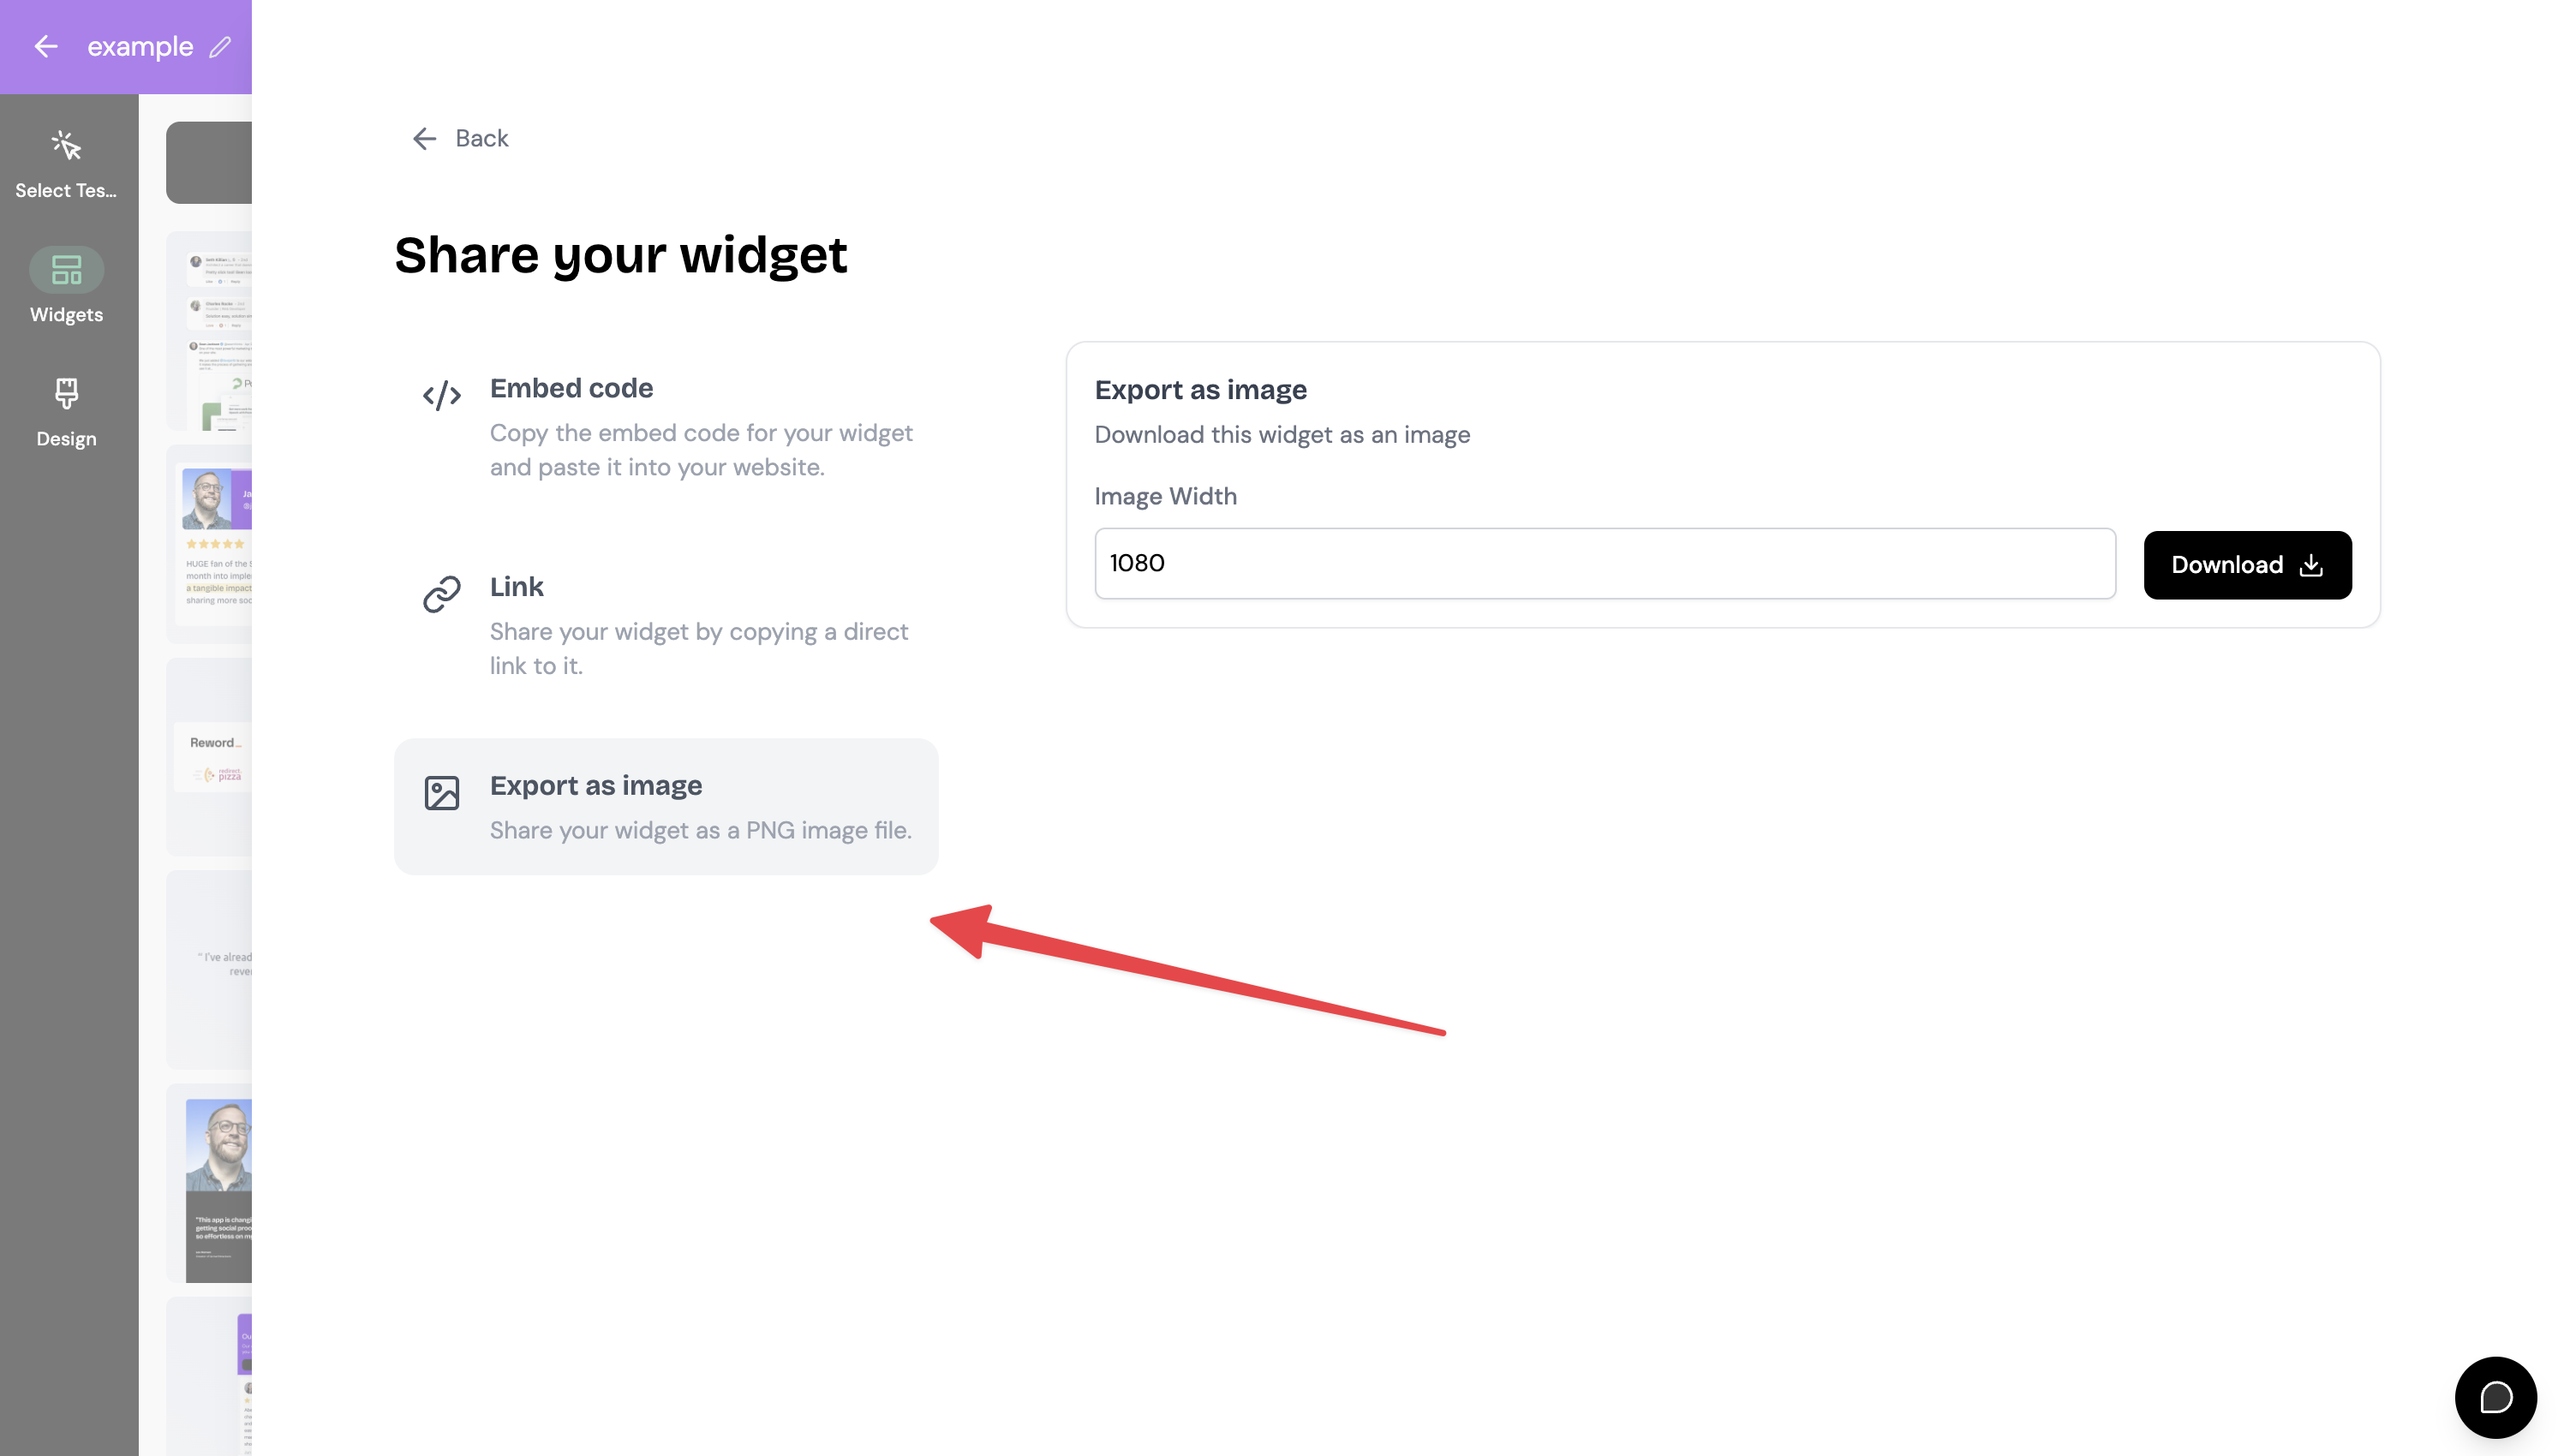Go back using the Back link
Screen dimensions: 2558x1456
(x=460, y=138)
